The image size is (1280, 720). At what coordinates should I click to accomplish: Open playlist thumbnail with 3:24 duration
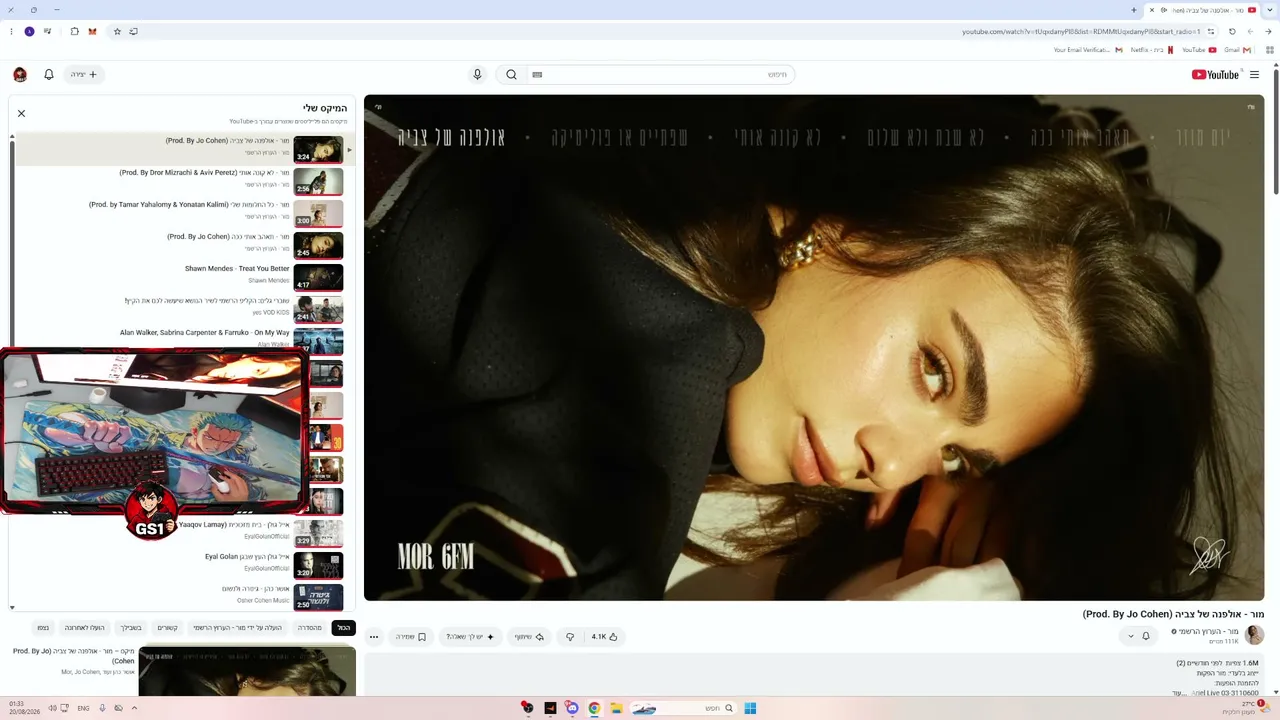318,149
